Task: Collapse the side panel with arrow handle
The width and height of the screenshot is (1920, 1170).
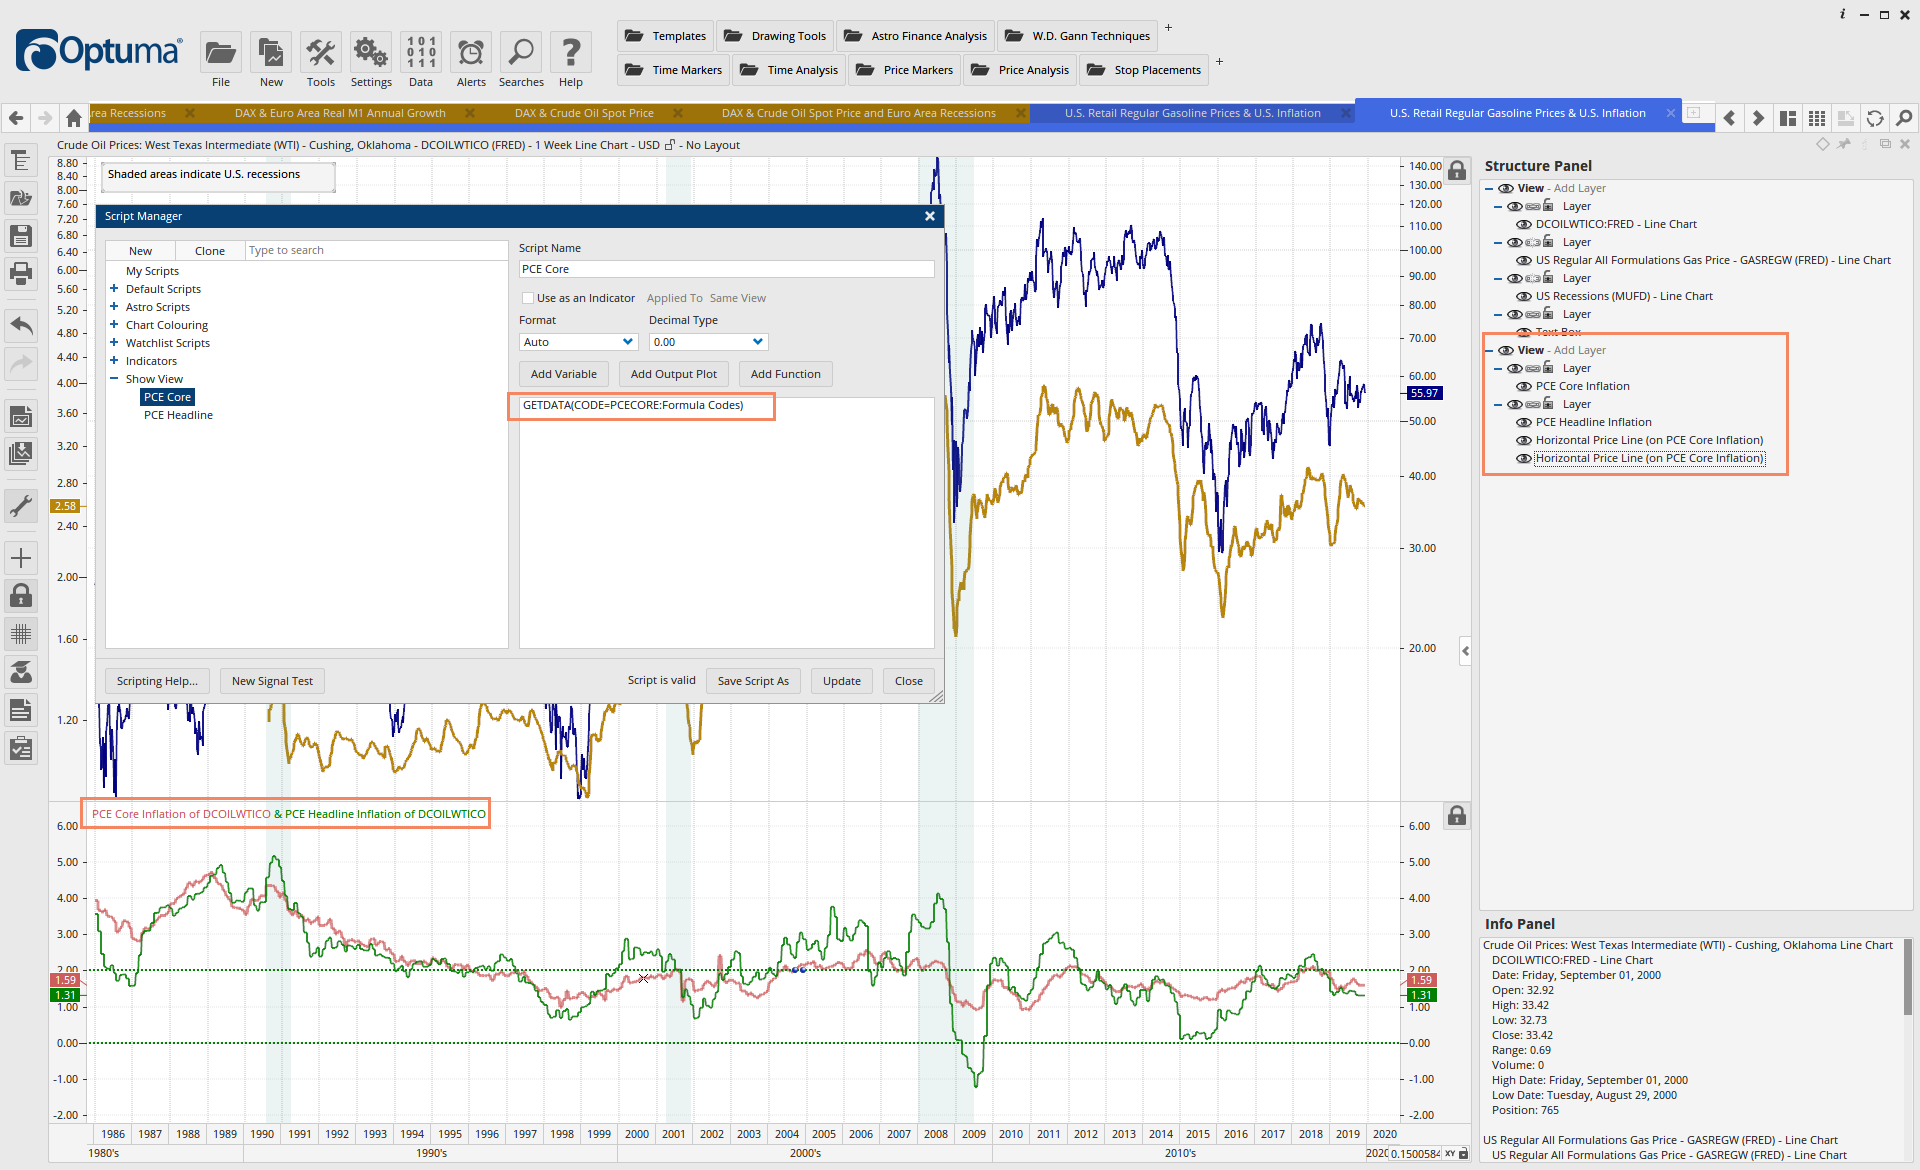Action: 1465,651
